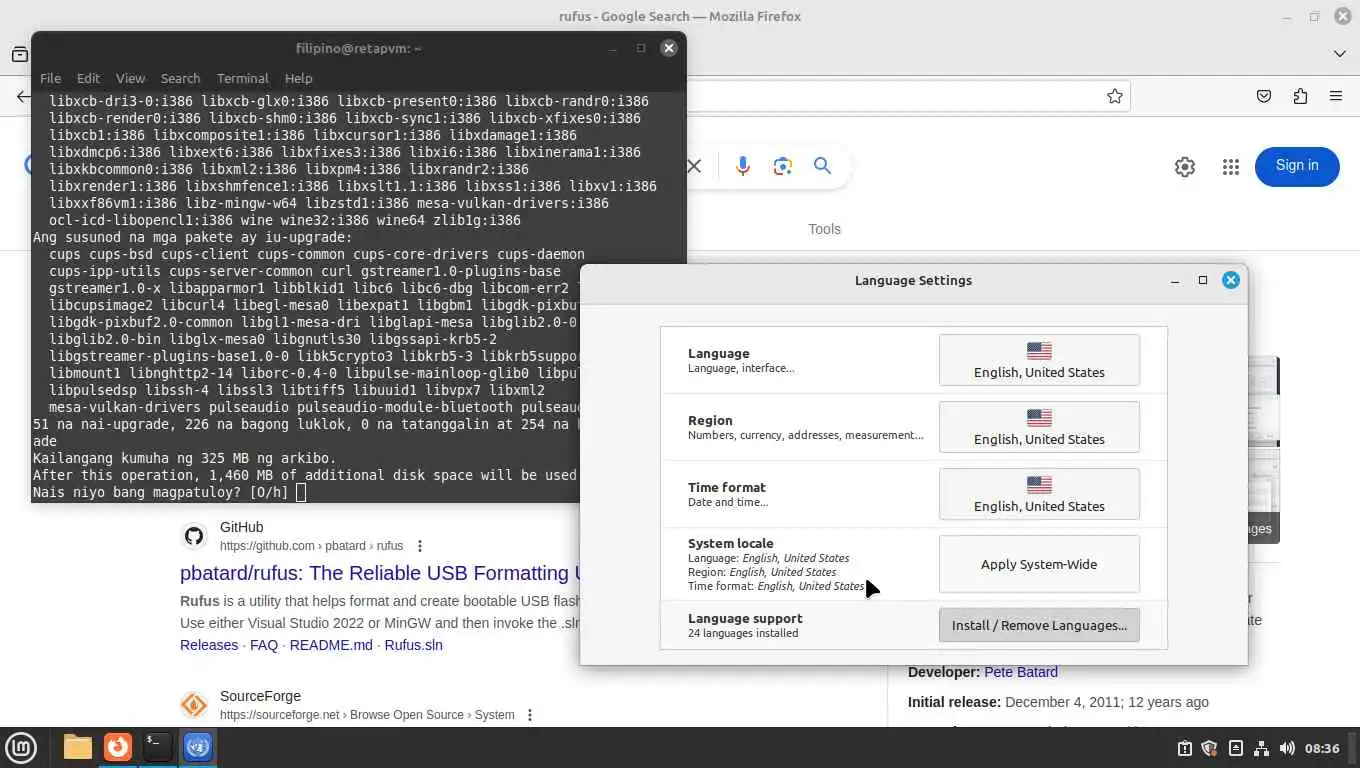Search by image with Google Lens icon
Viewport: 1360px width, 768px height.
click(x=782, y=166)
